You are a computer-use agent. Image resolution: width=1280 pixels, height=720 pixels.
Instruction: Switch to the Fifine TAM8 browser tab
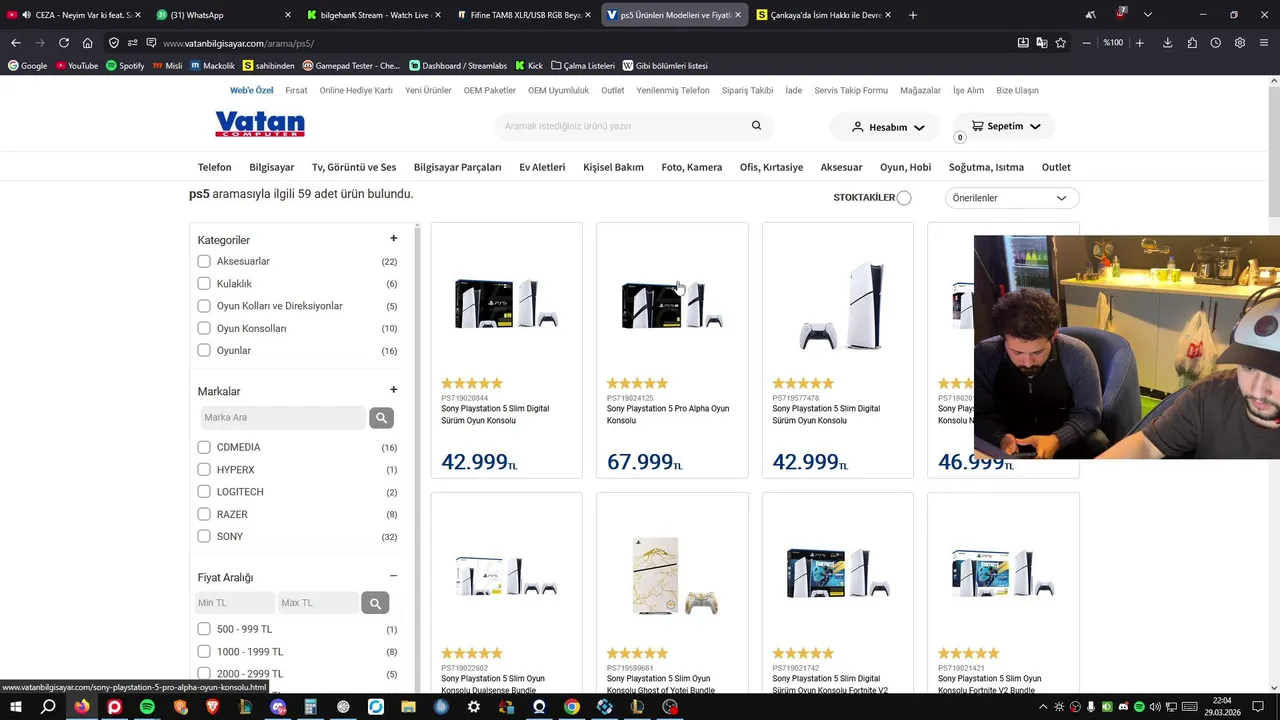[x=522, y=15]
